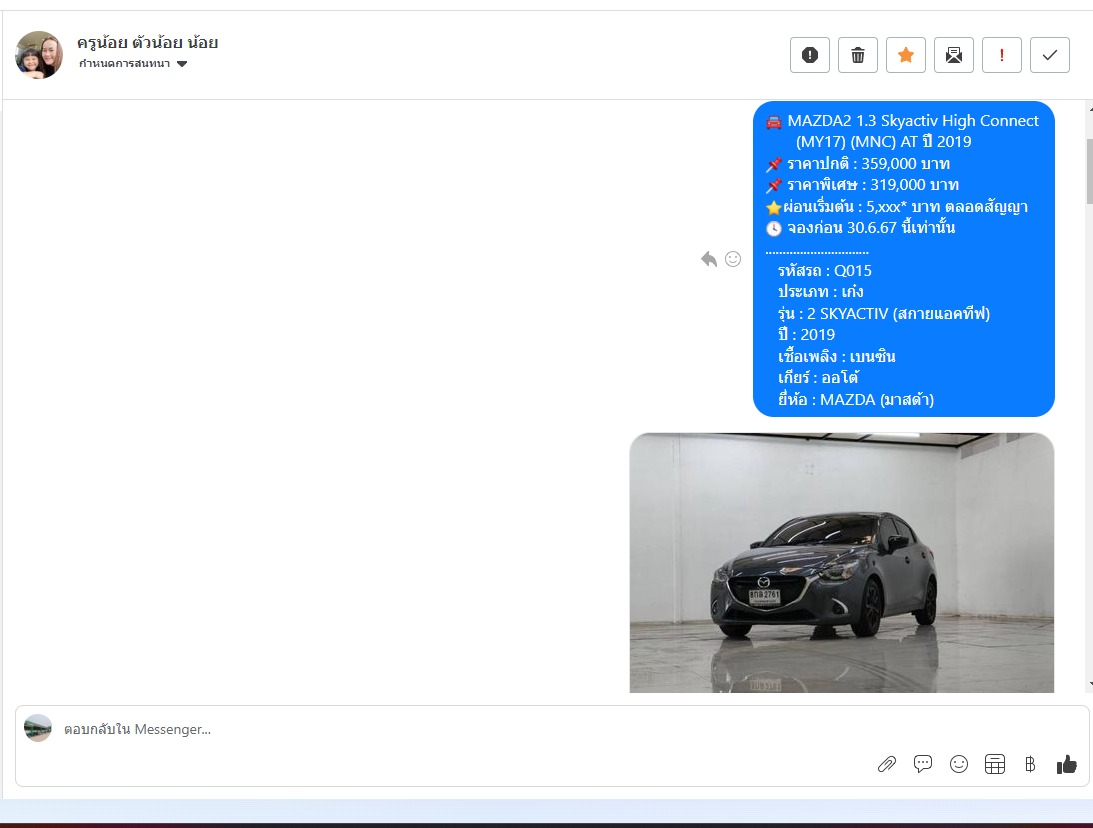Click the text เชื้อเพลิง : เบนซิน
This screenshot has height=828, width=1093.
tap(836, 356)
